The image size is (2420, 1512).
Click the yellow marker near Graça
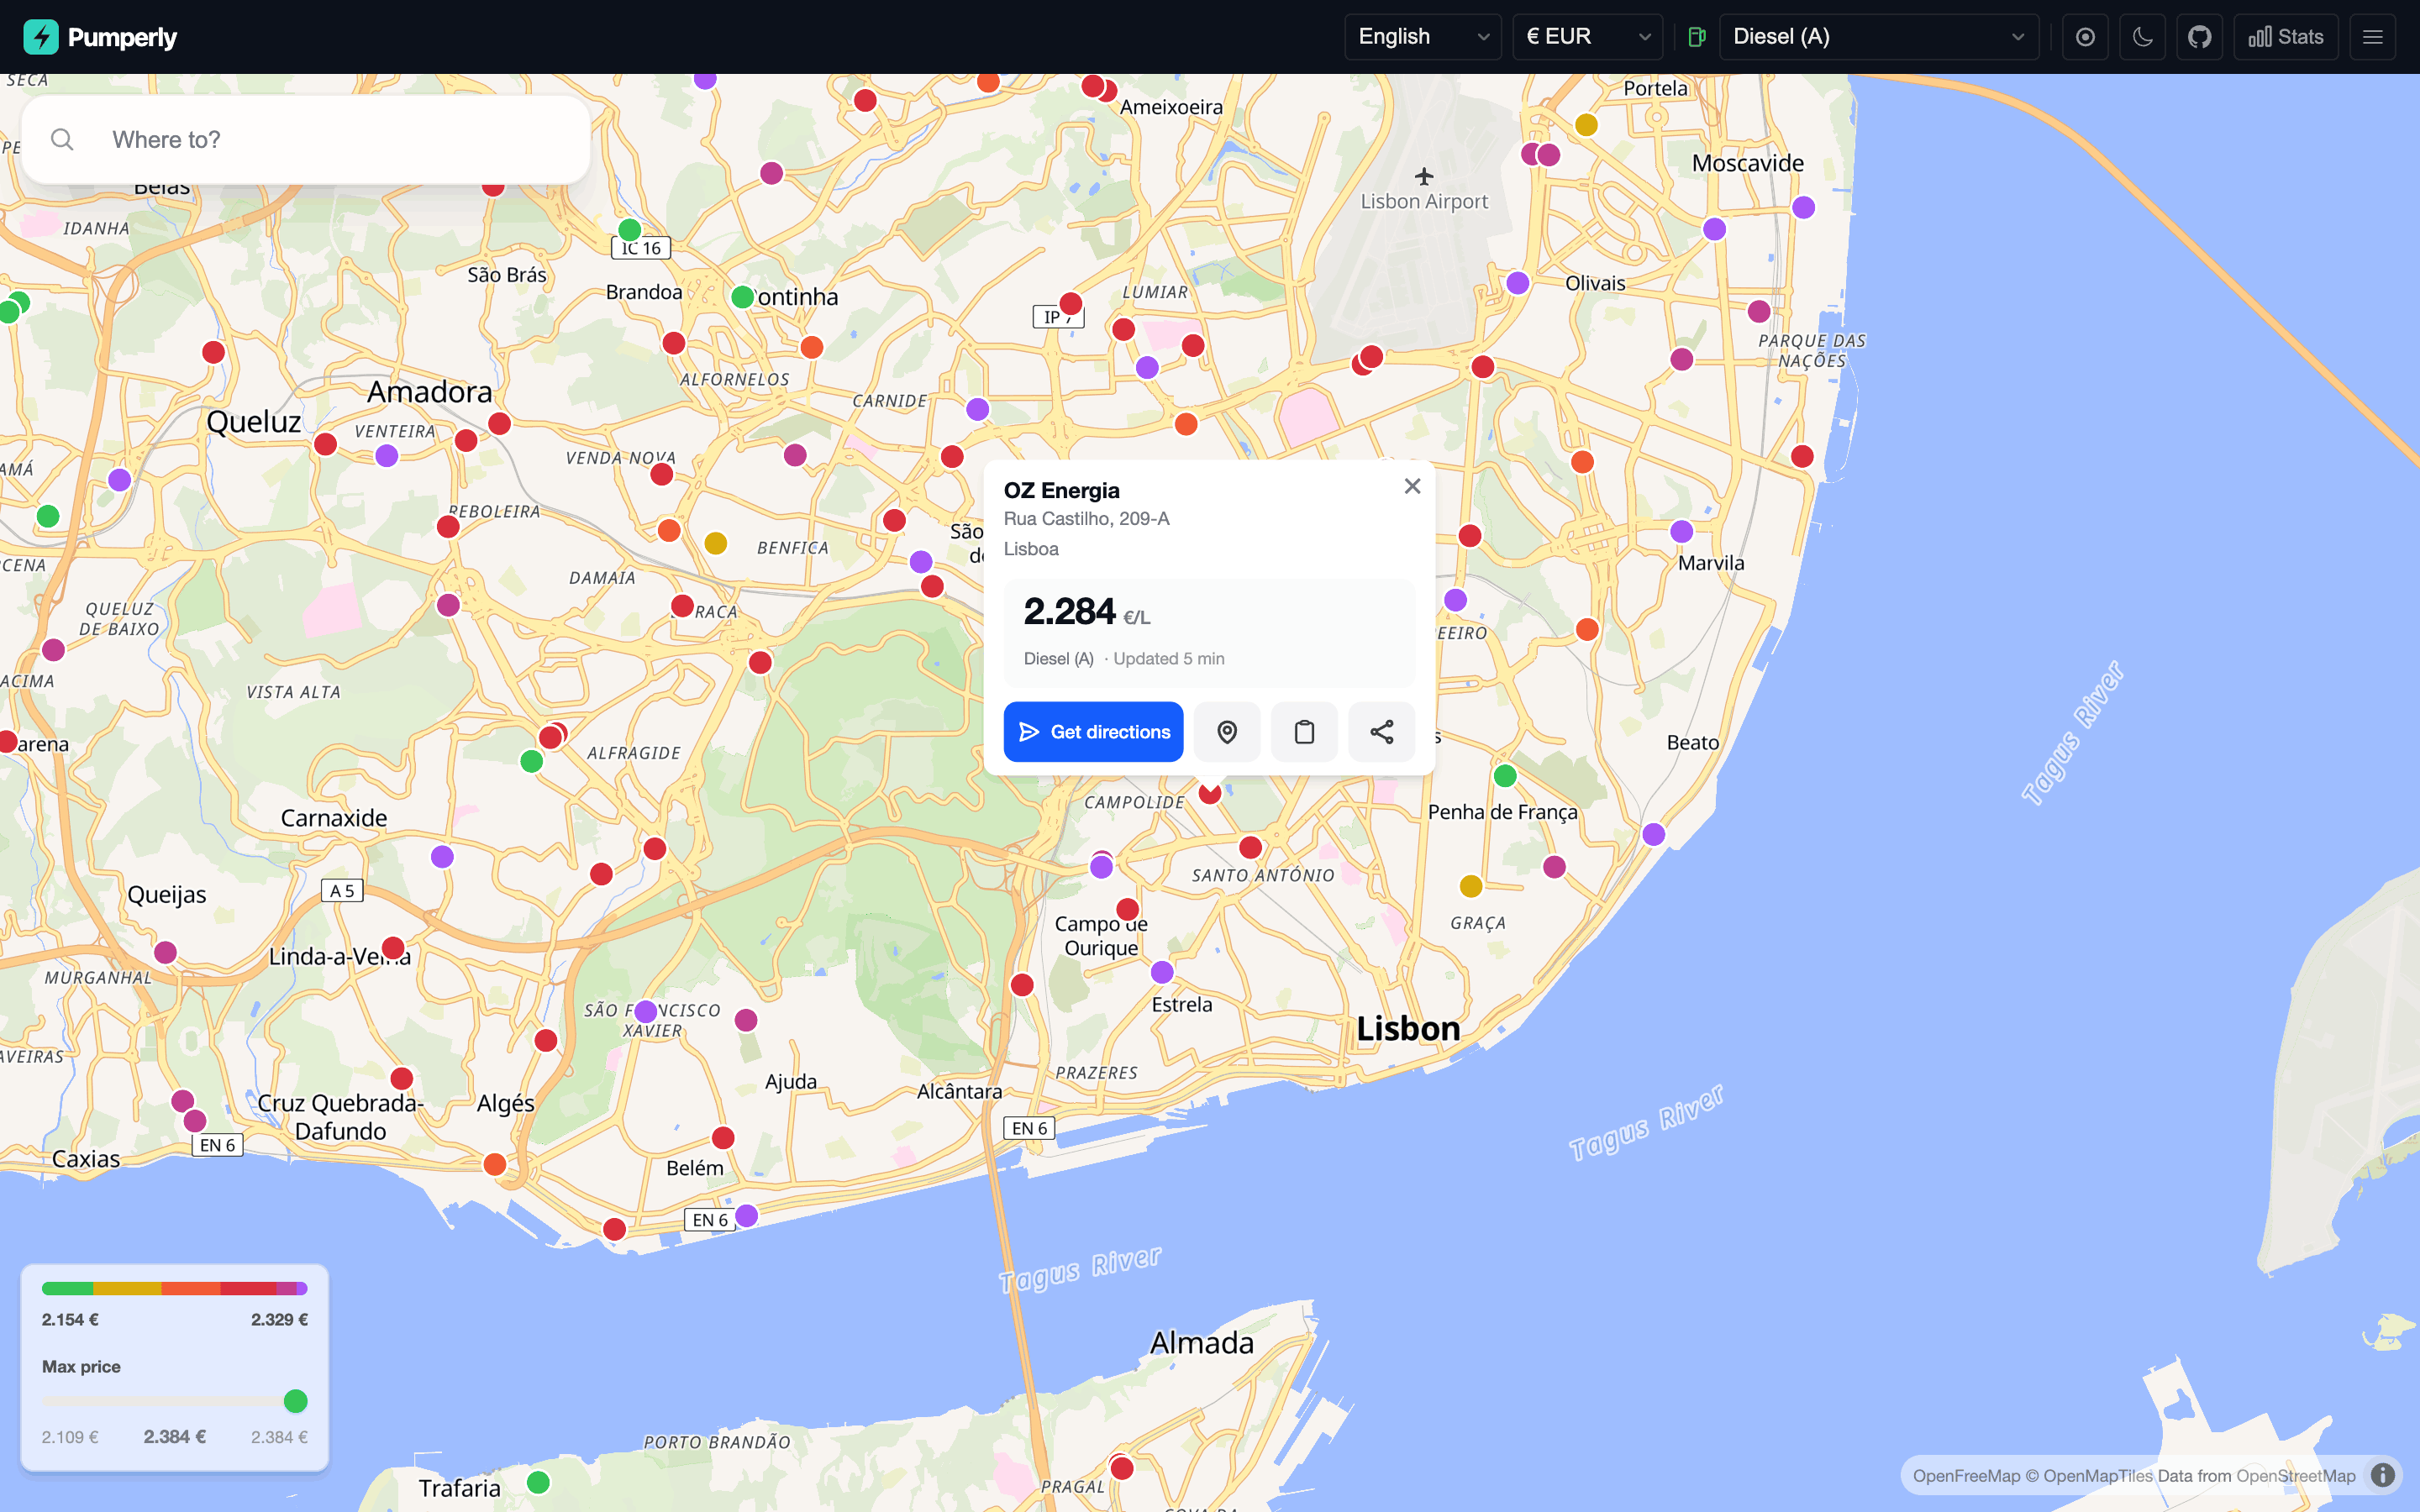pos(1470,886)
